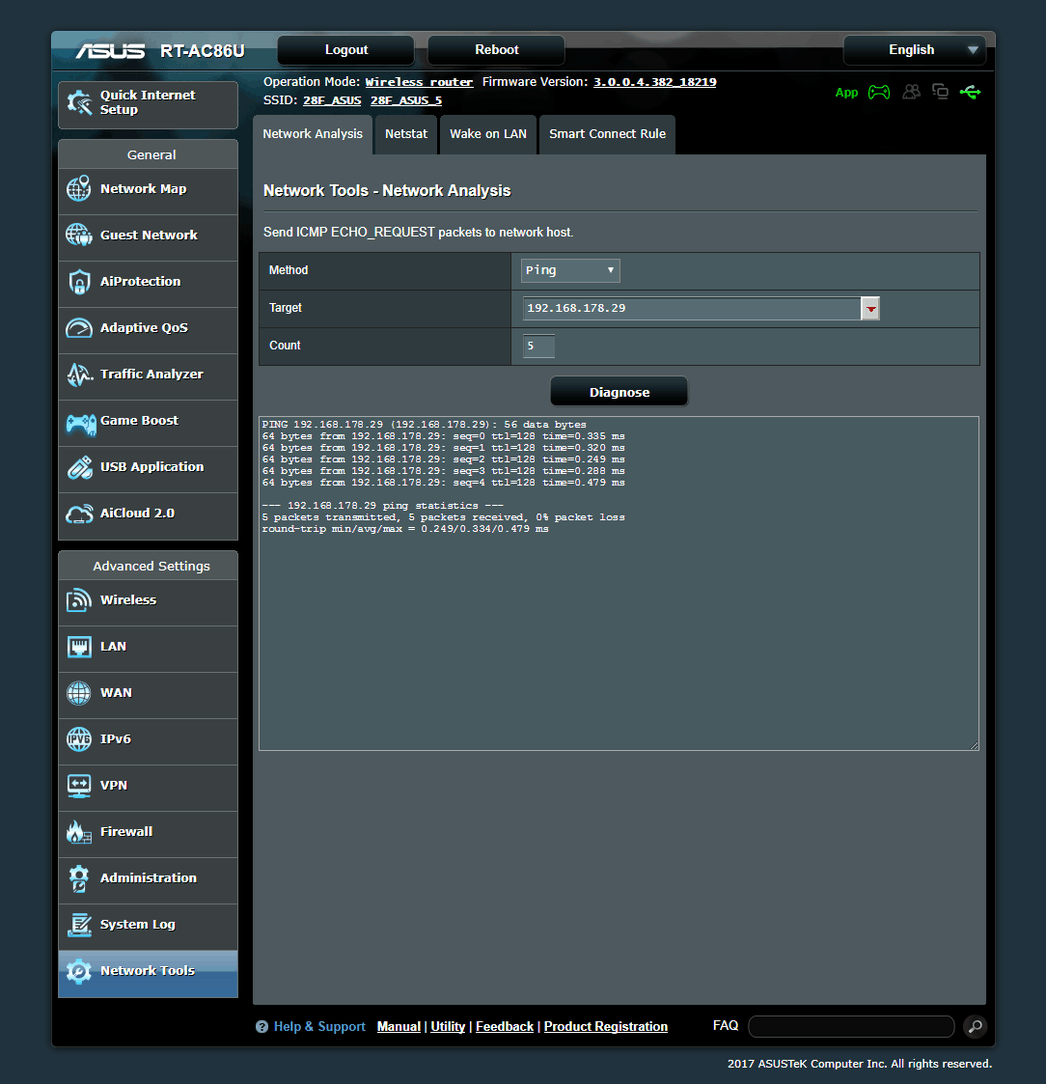Viewport: 1046px width, 1084px height.
Task: Click the Administration gear icon
Action: pos(79,878)
